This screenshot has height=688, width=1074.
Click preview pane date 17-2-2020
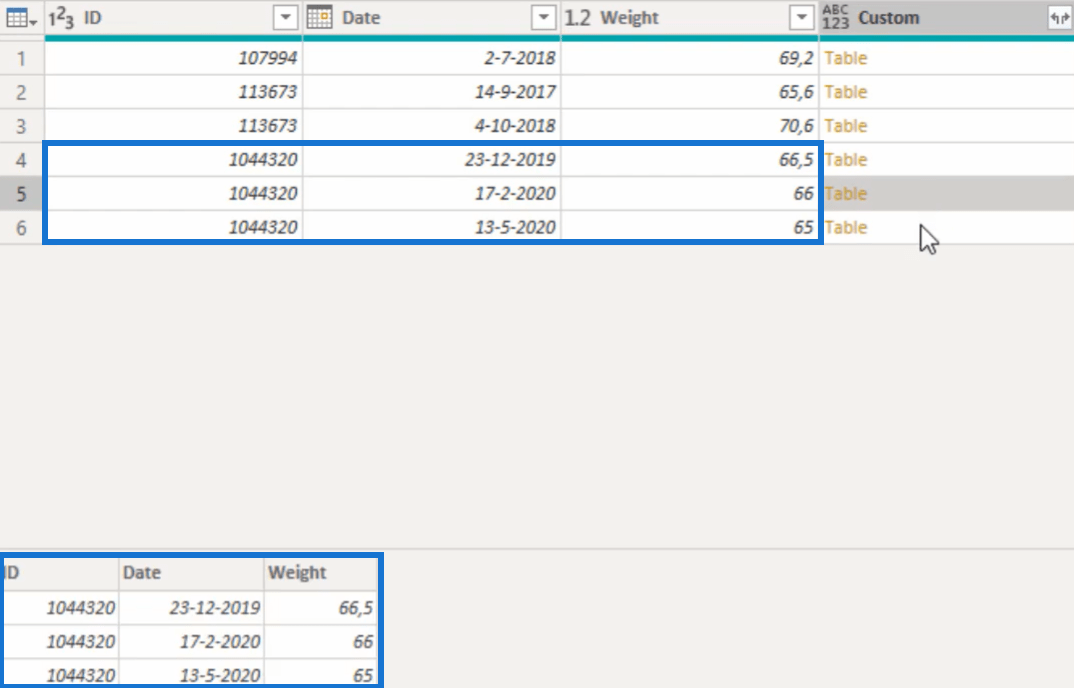pos(191,642)
